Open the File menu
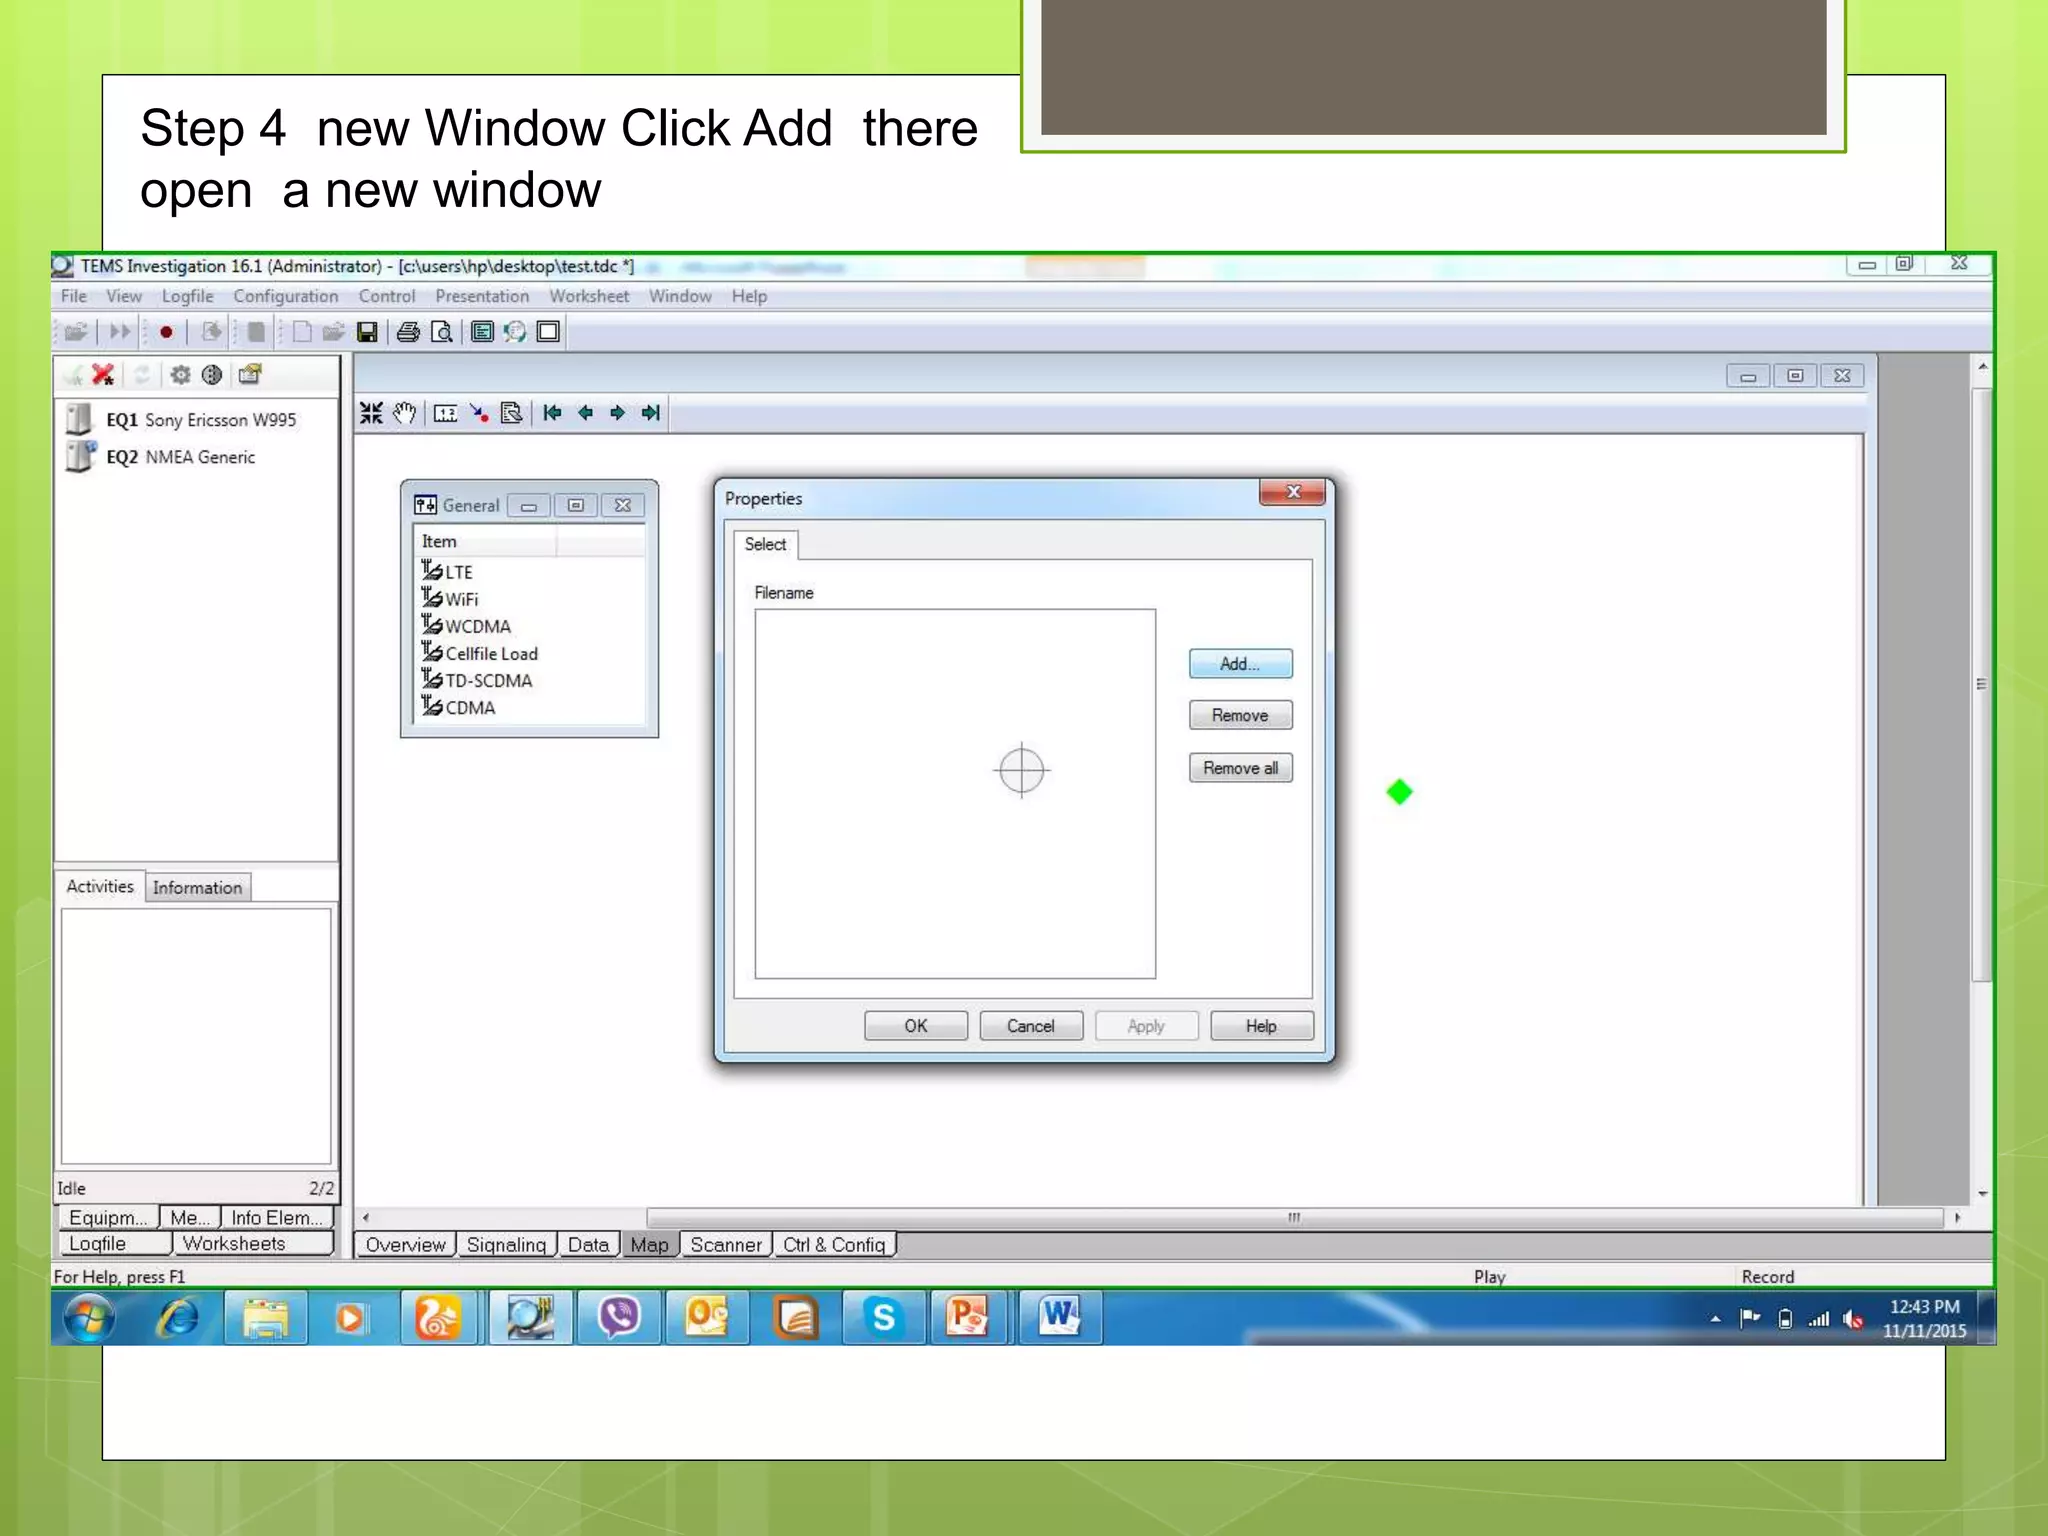The width and height of the screenshot is (2048, 1536). pos(73,296)
